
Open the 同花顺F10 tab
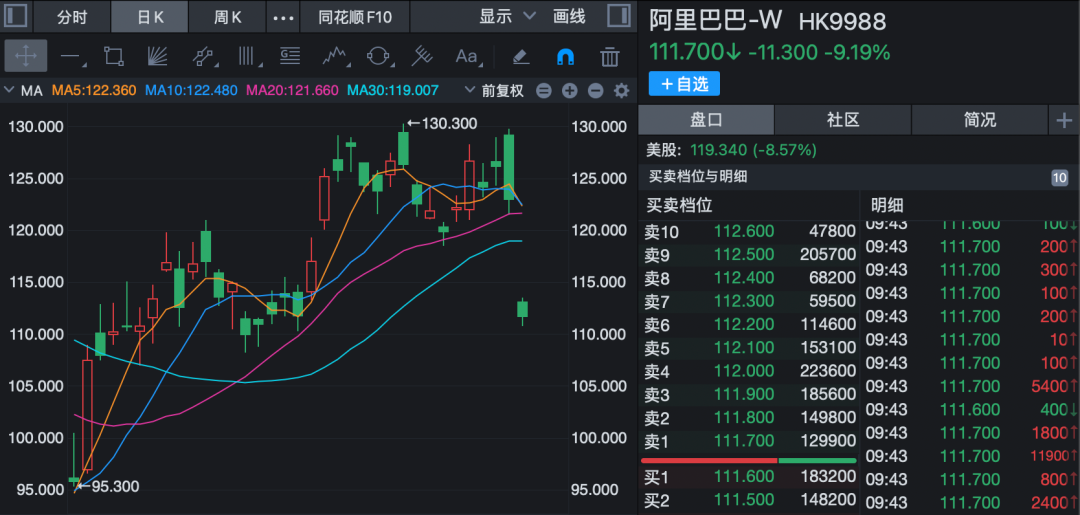[x=355, y=17]
